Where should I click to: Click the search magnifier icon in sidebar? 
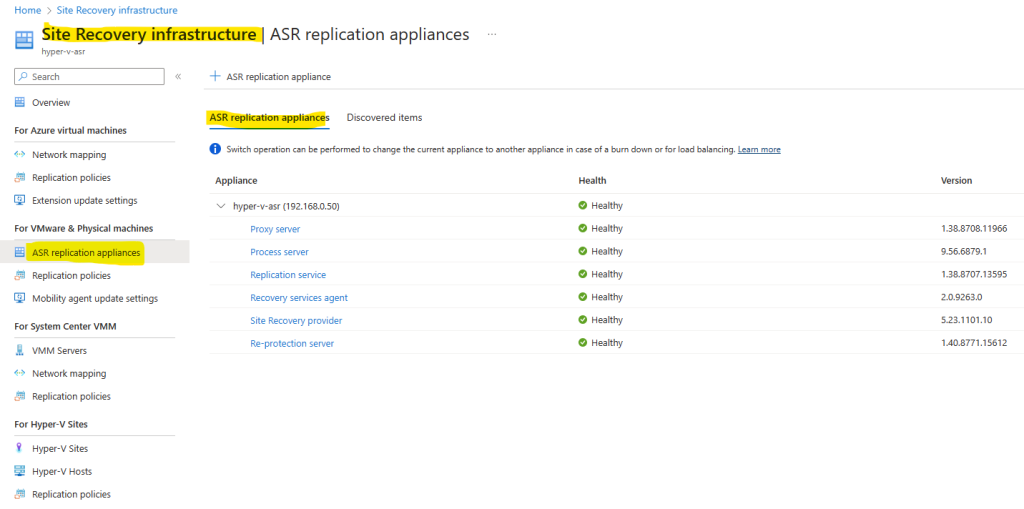[24, 76]
